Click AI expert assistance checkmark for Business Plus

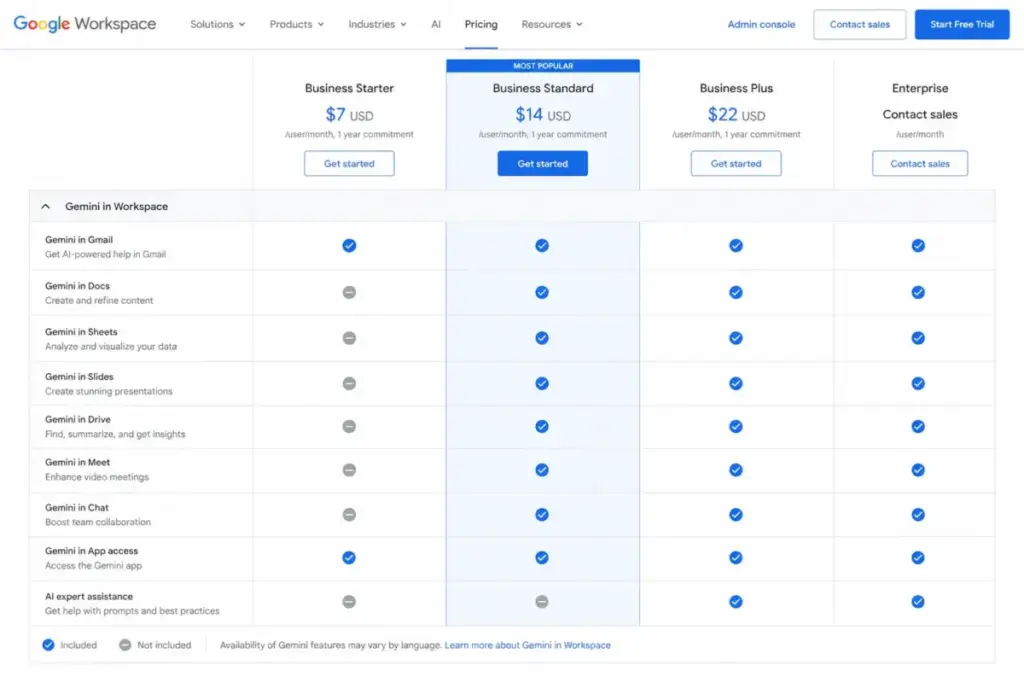[735, 601]
